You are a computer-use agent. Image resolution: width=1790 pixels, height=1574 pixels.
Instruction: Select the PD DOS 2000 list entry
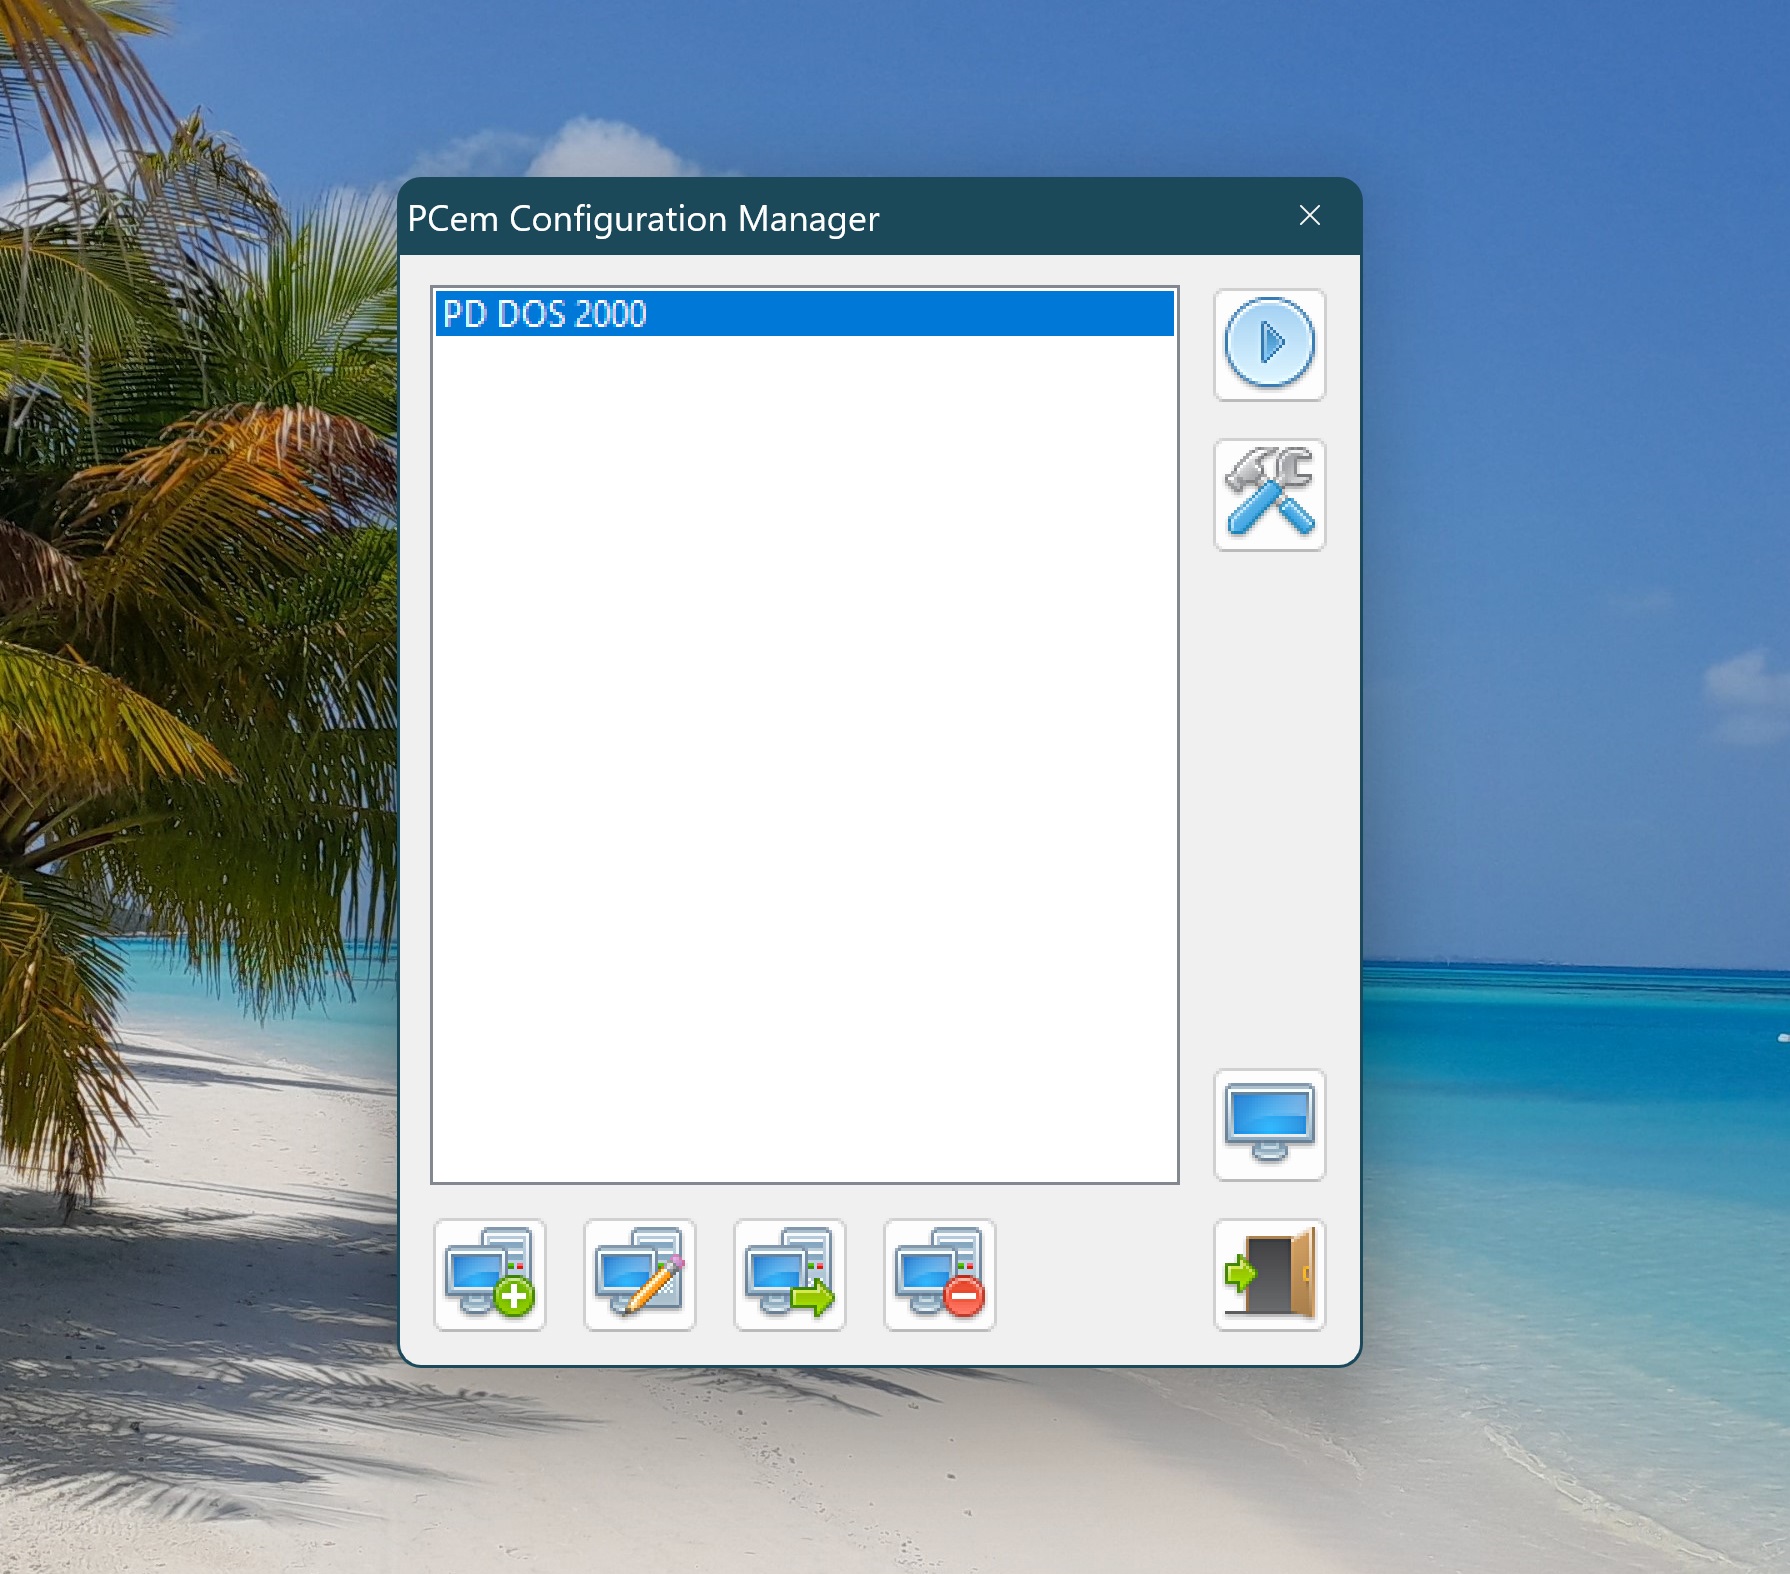coord(805,314)
